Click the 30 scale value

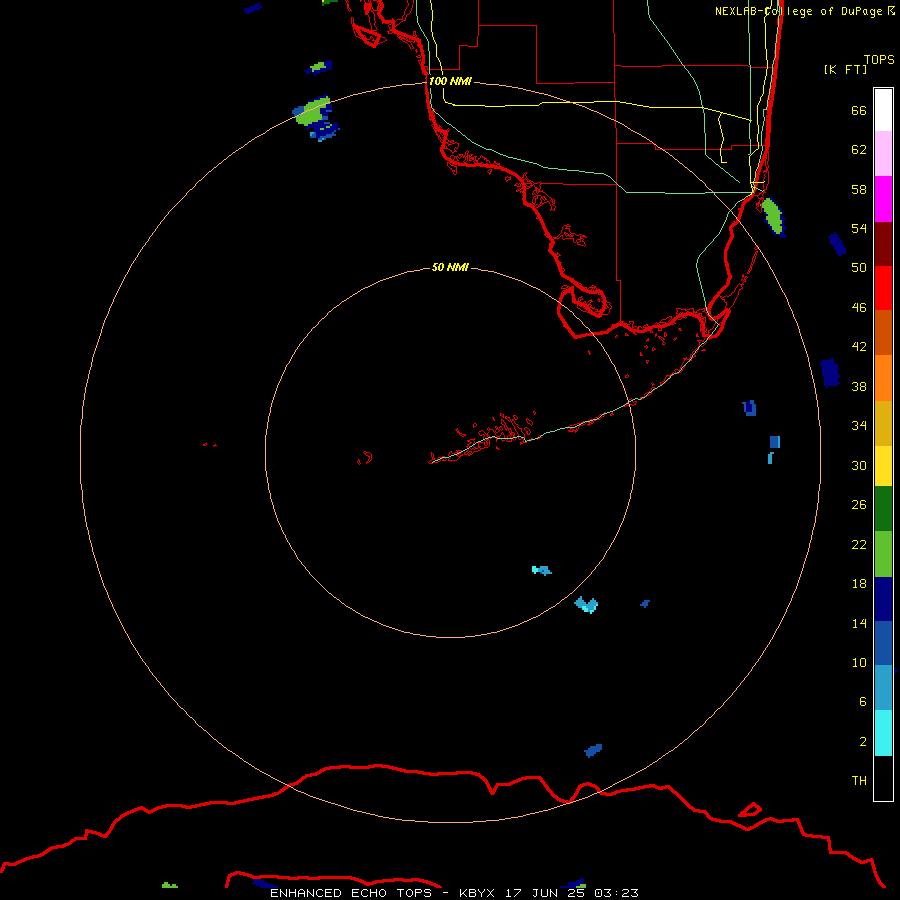tap(859, 465)
